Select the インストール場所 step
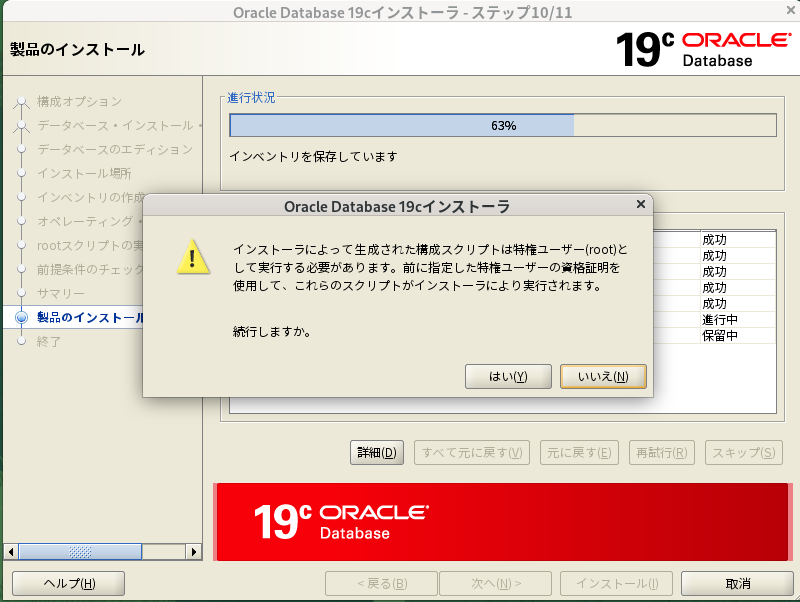Viewport: 800px width, 602px height. (84, 173)
